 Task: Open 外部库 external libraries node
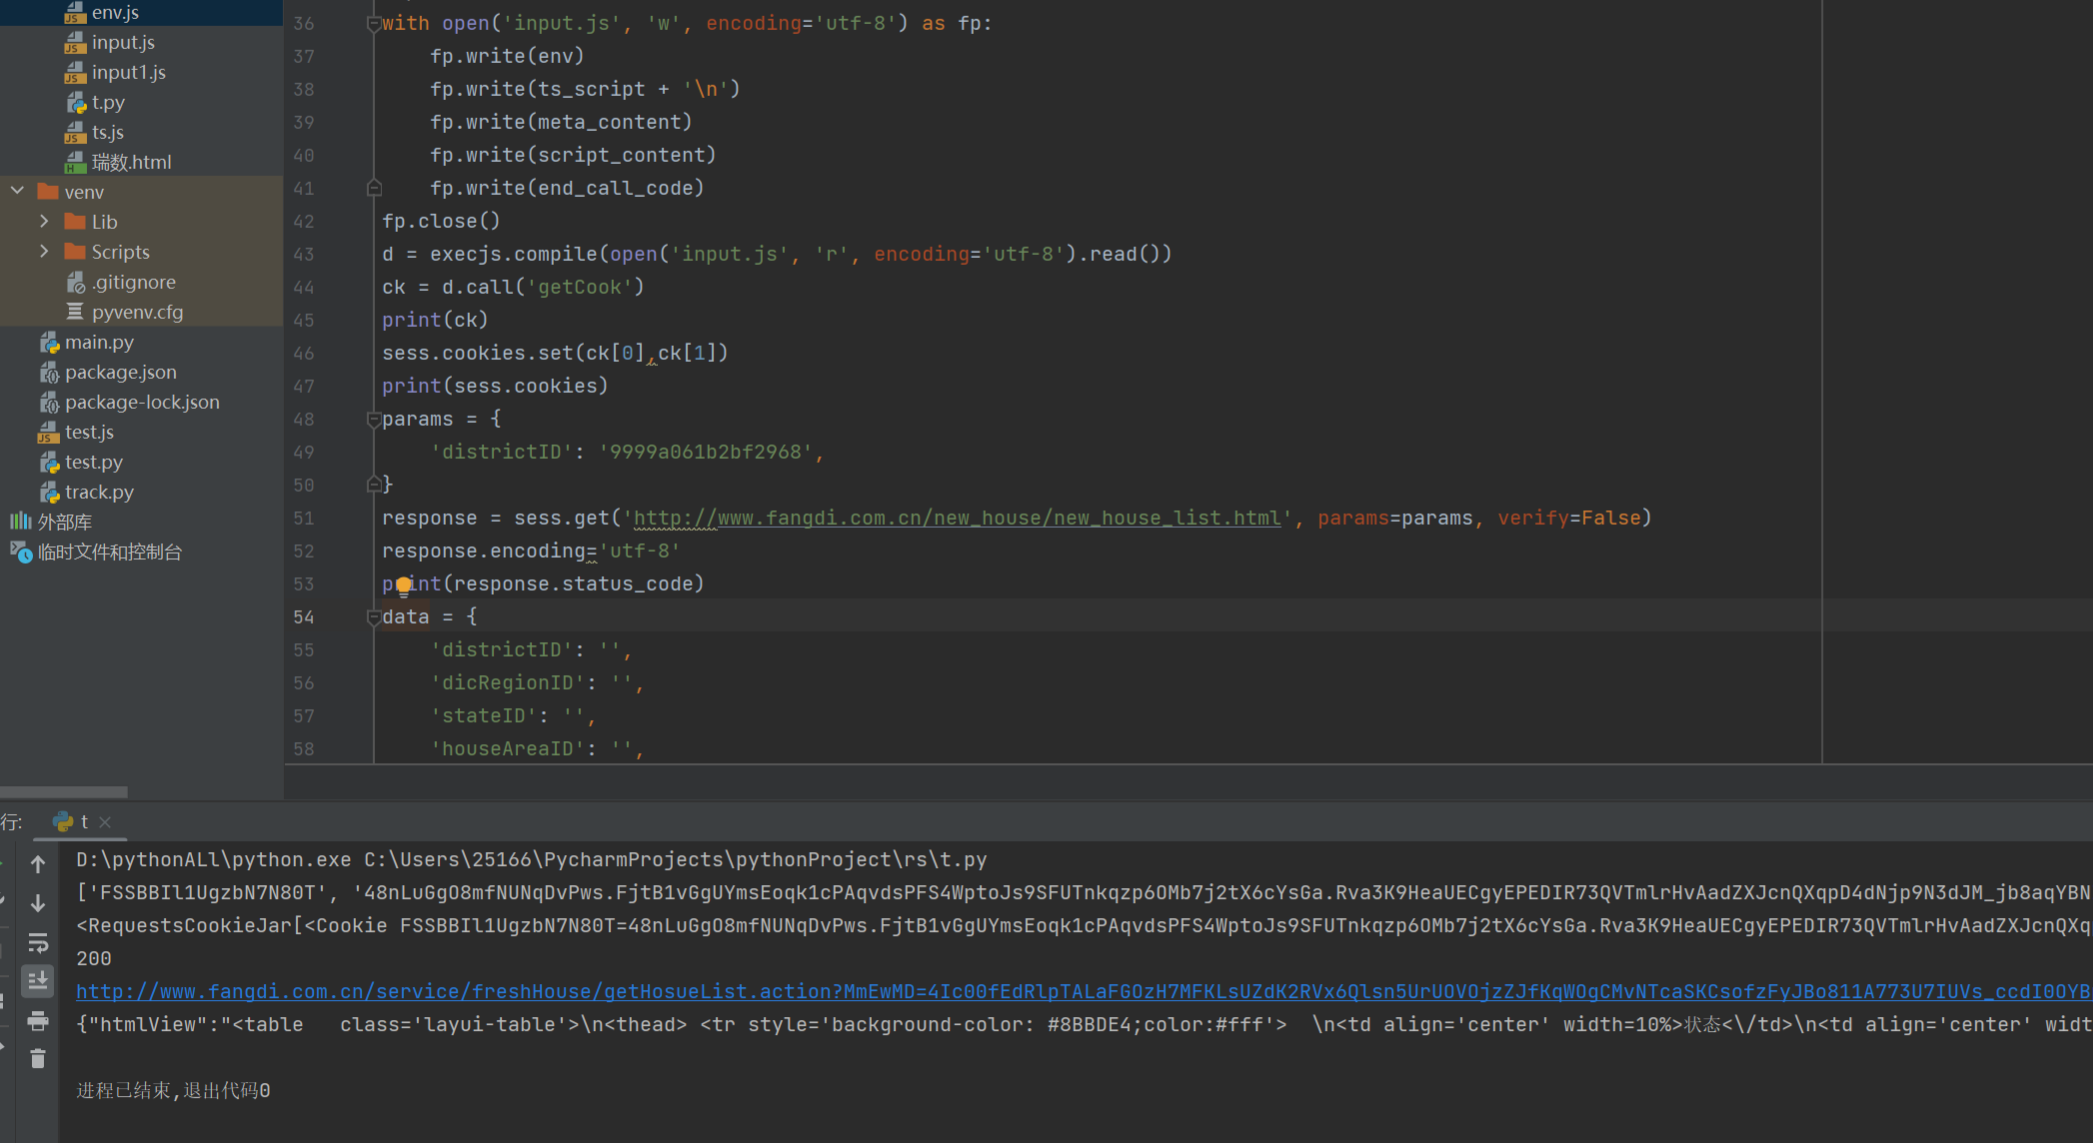[x=64, y=522]
